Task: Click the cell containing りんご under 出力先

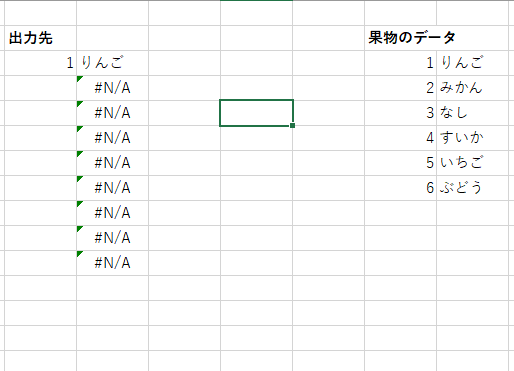Action: (x=112, y=63)
